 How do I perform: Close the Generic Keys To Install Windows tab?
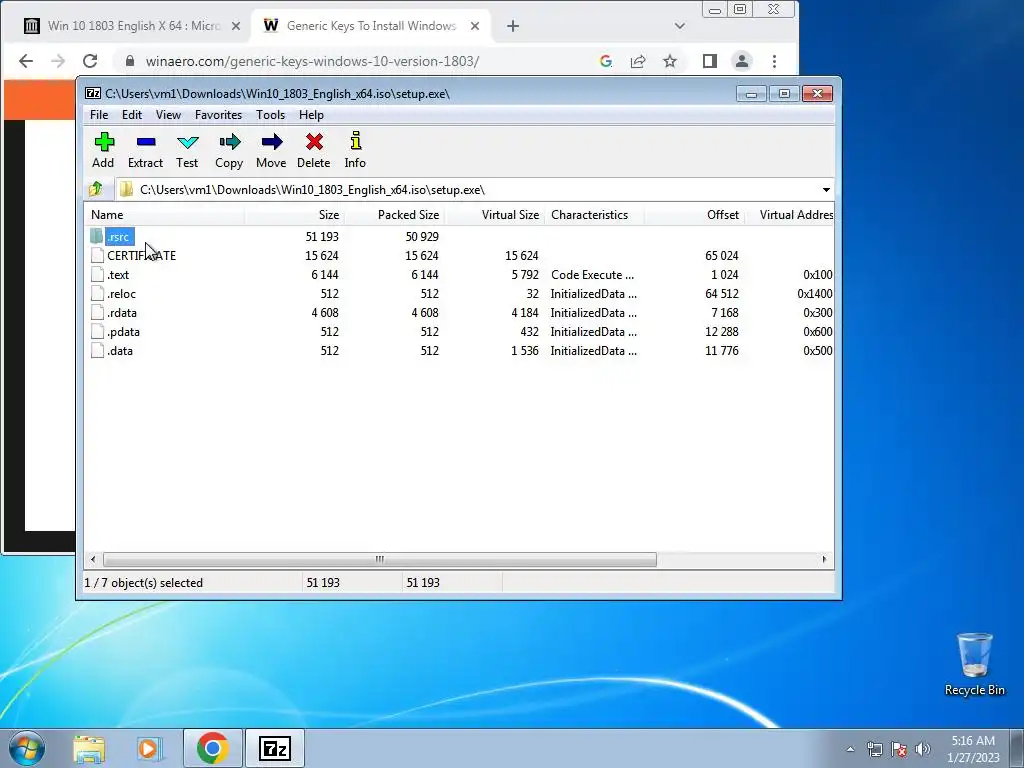[x=475, y=26]
